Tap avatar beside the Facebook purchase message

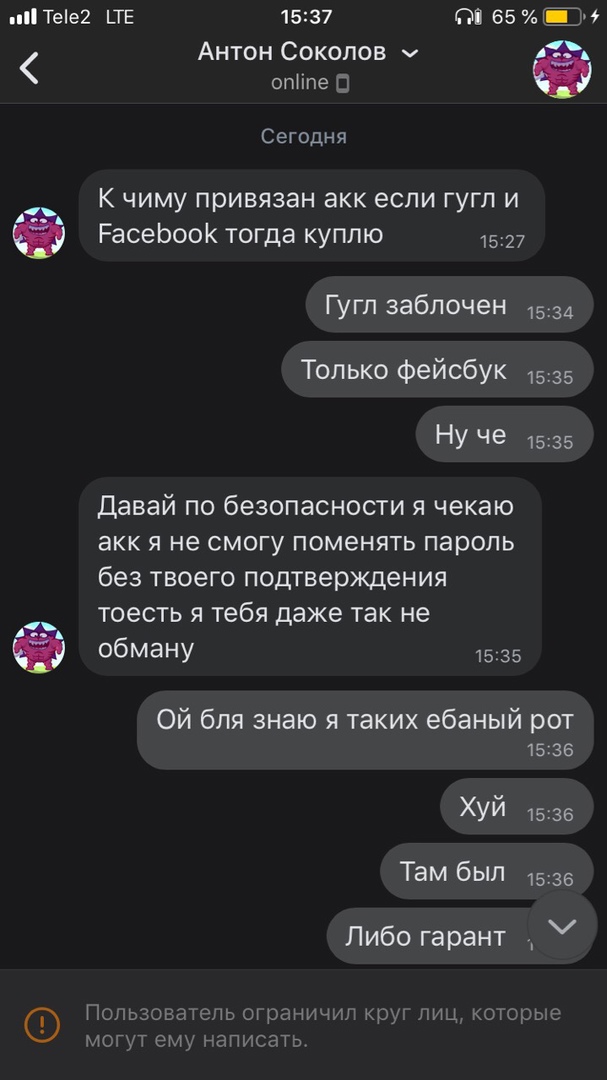click(39, 233)
